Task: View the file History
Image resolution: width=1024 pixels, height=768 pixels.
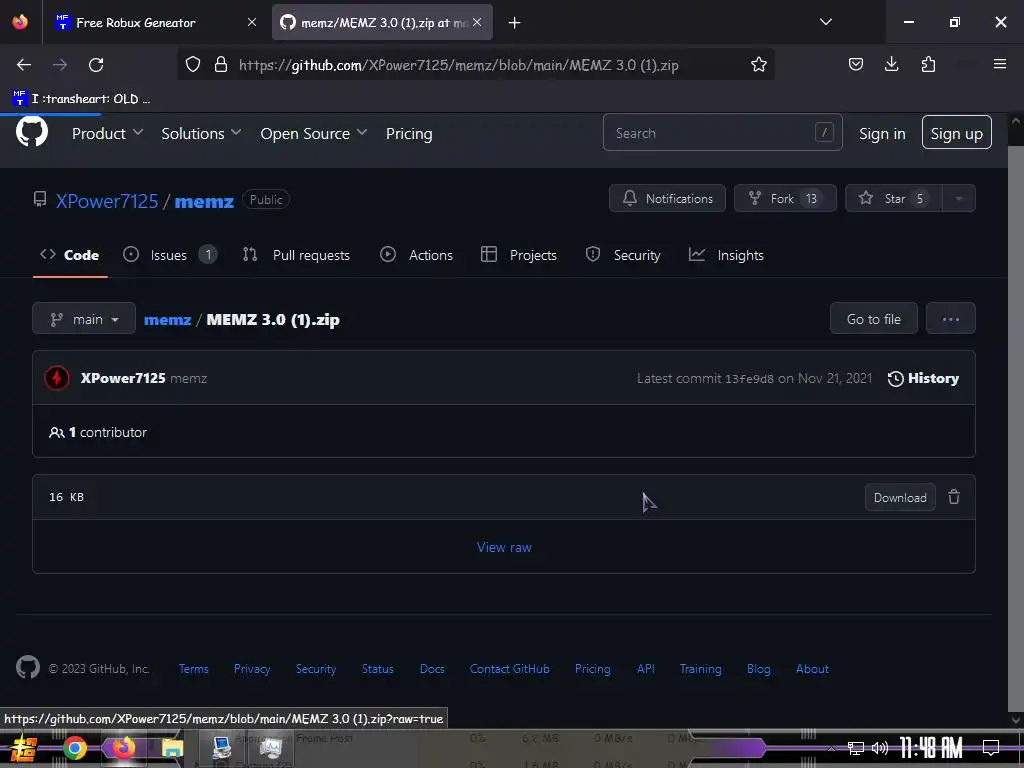Action: click(923, 378)
